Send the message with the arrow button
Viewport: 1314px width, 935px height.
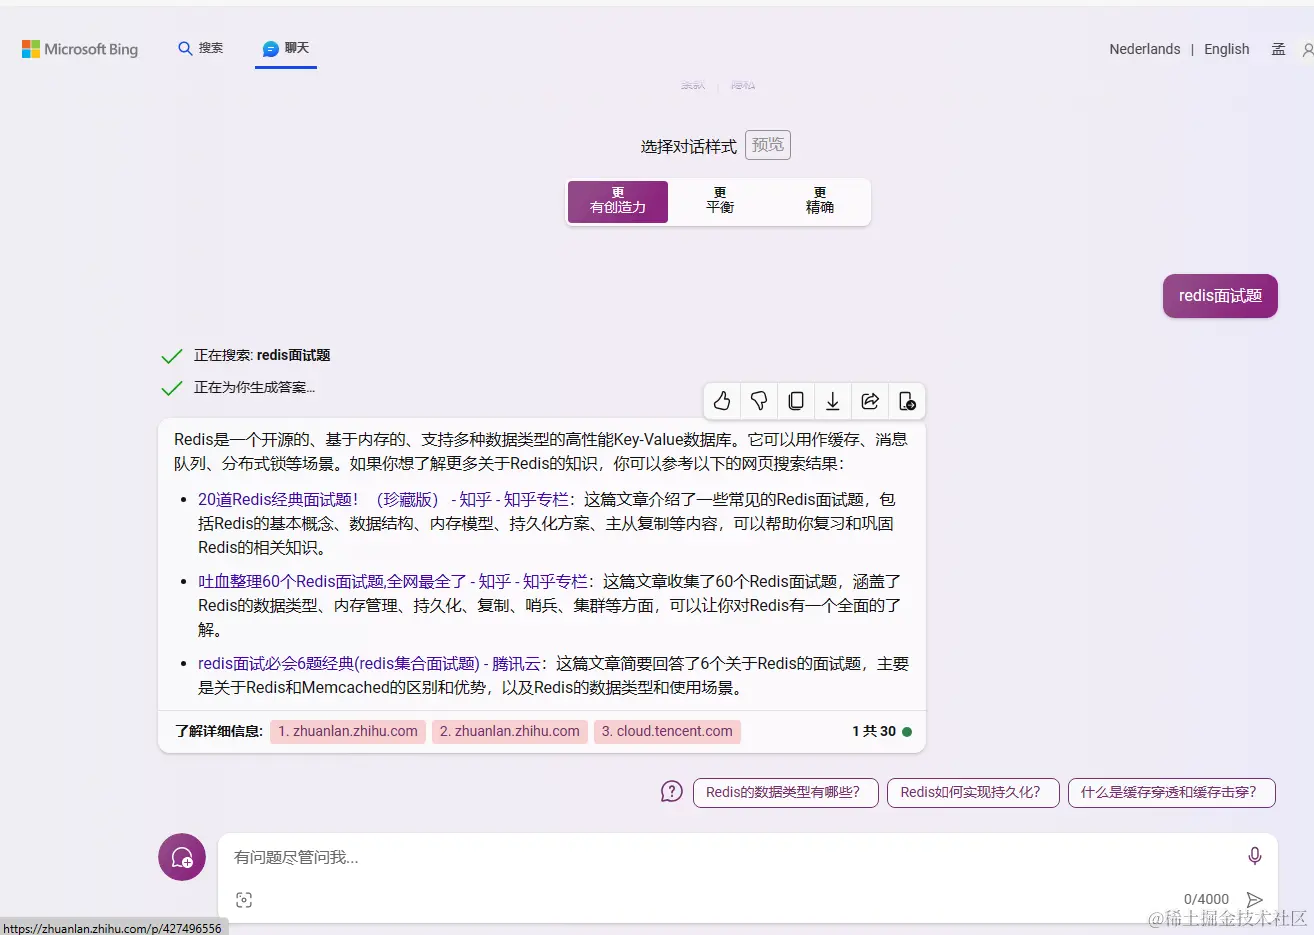coord(1254,898)
